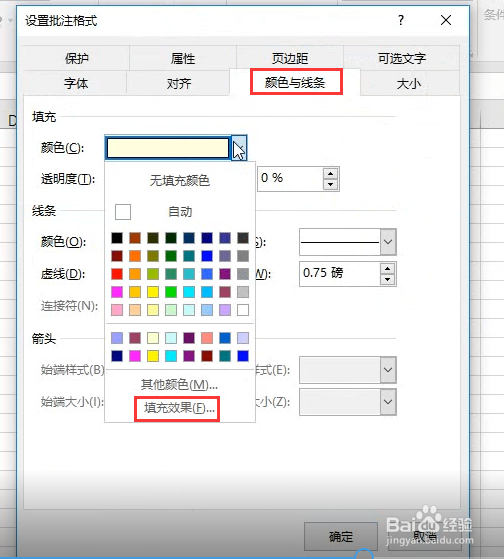Choose the bright red swatch
Image resolution: width=504 pixels, height=559 pixels.
(x=117, y=274)
